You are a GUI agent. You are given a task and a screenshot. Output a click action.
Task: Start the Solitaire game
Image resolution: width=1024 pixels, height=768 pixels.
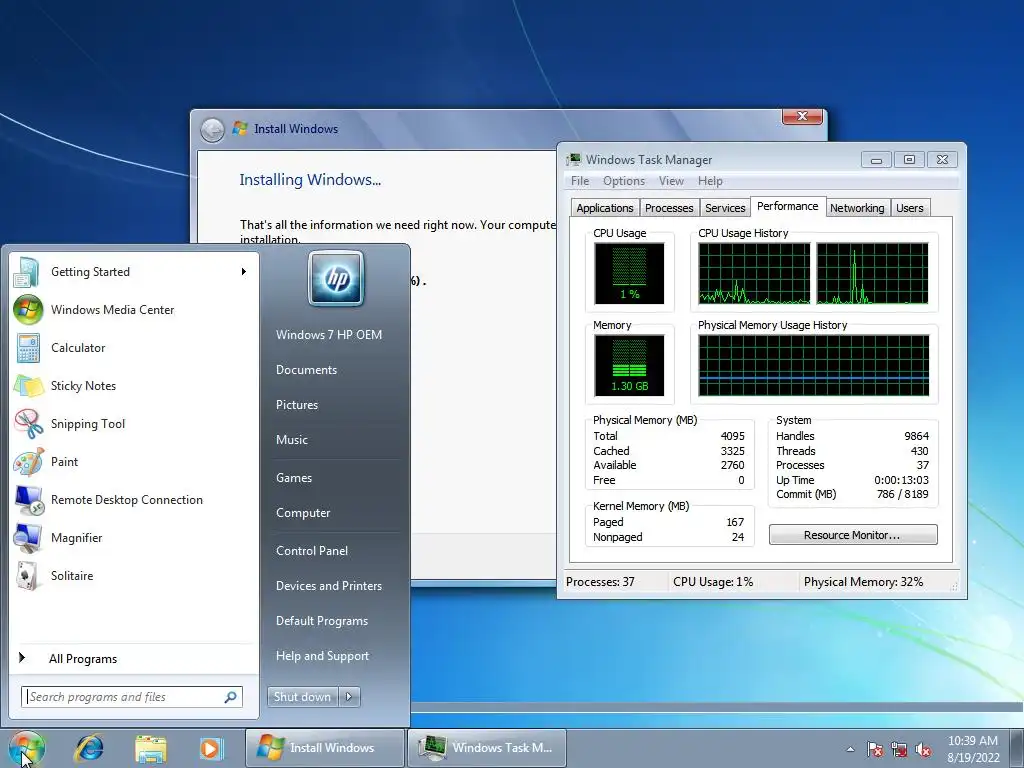point(134,575)
